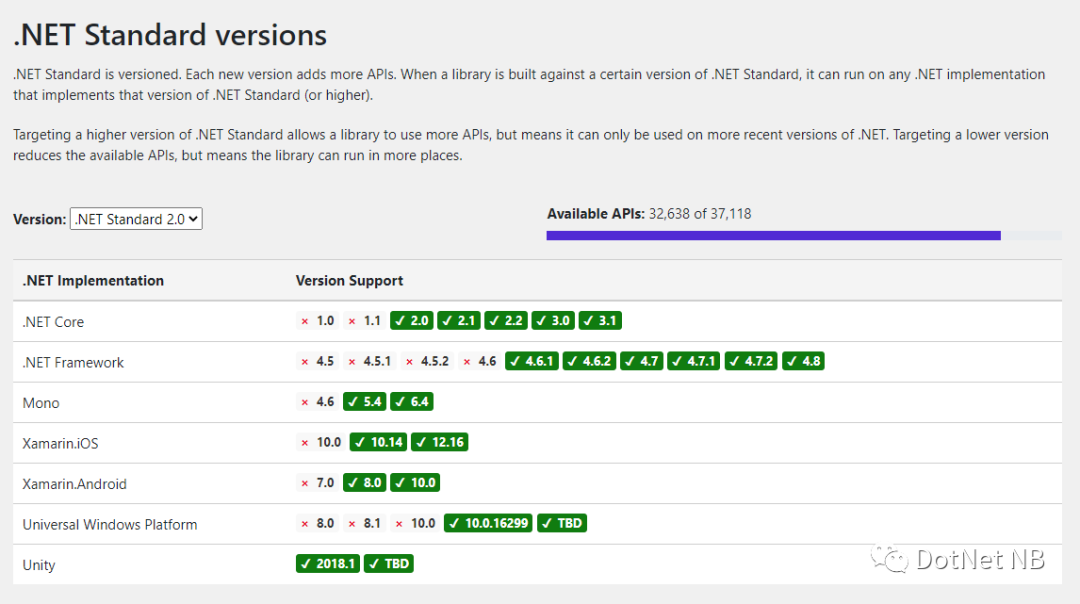Click the Xamarin.Android row label
Image resolution: width=1080 pixels, height=604 pixels.
tap(75, 484)
